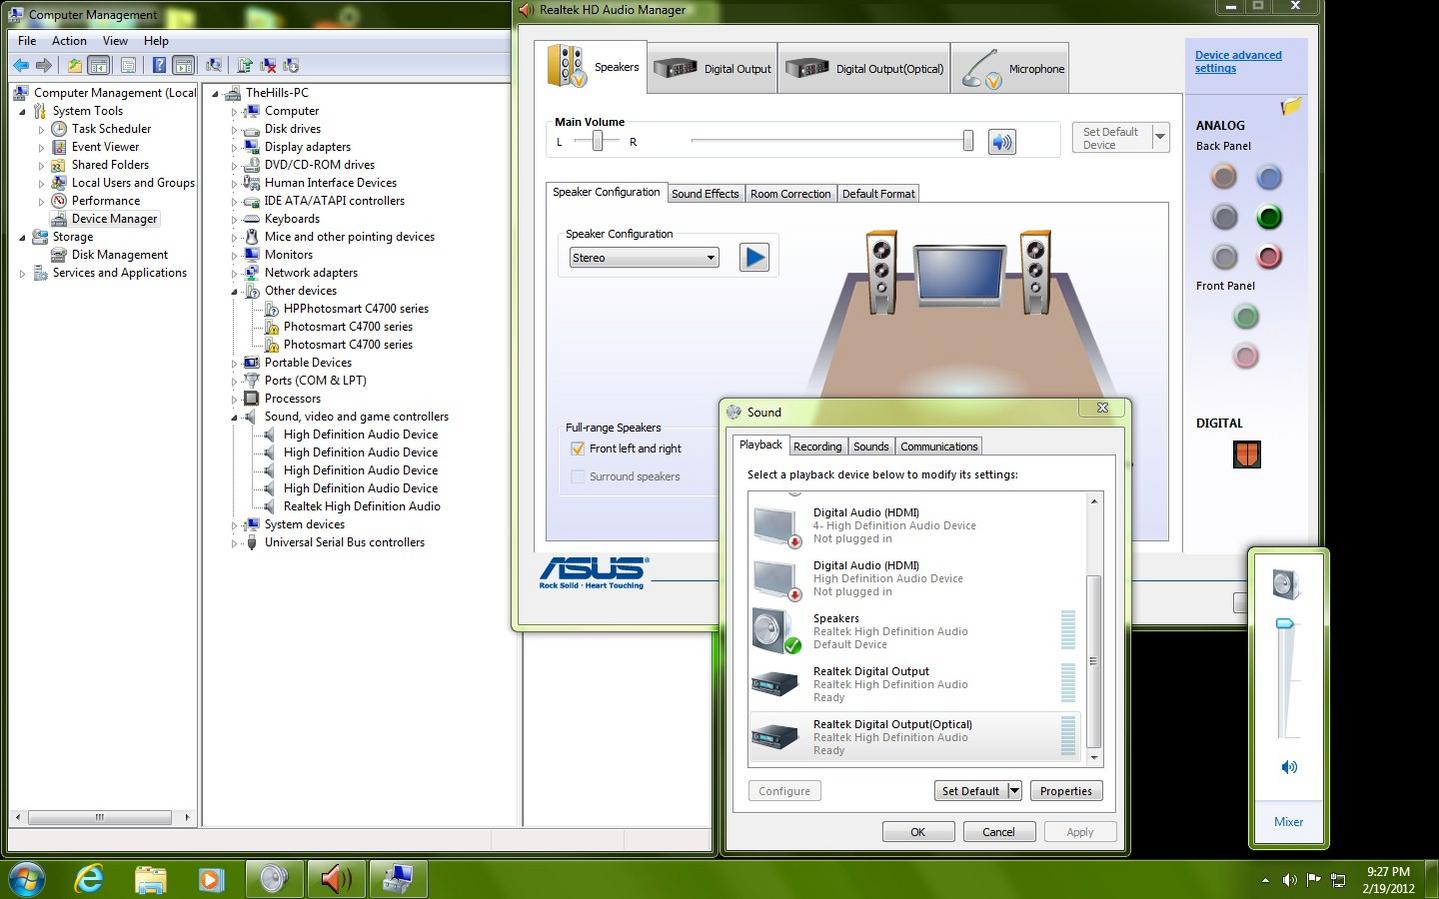Viewport: 1439px width, 899px height.
Task: Show hidden tray icons arrow
Action: (x=1265, y=880)
